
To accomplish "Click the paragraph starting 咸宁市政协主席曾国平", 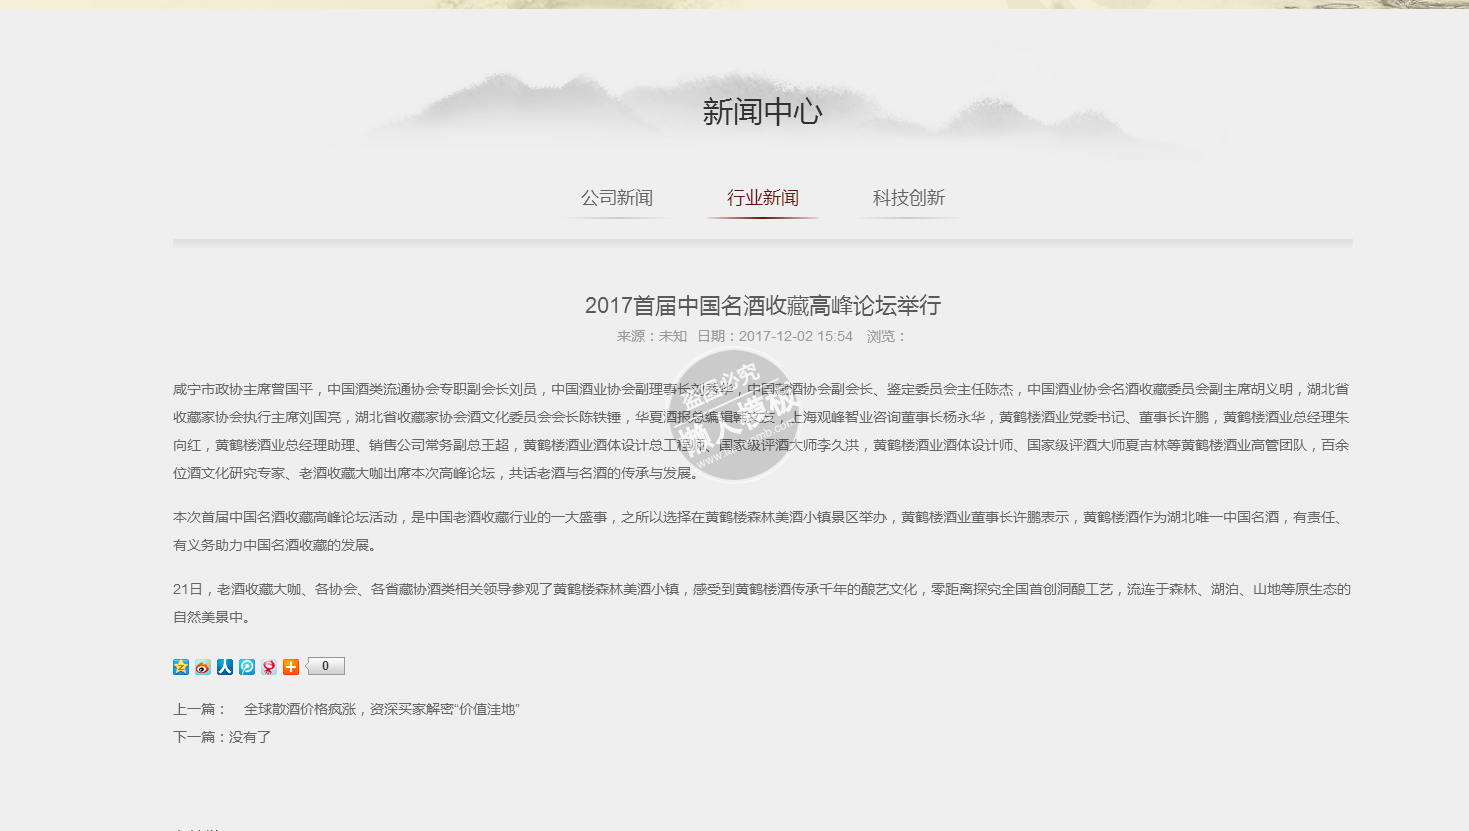I will (x=762, y=431).
